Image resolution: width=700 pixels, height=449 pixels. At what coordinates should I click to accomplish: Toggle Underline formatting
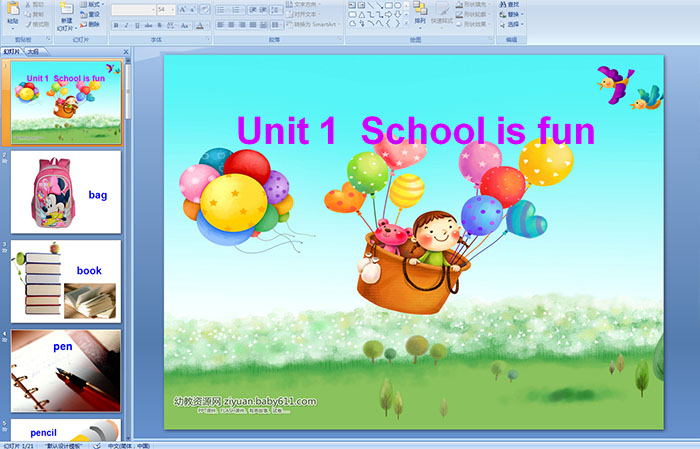pos(137,25)
